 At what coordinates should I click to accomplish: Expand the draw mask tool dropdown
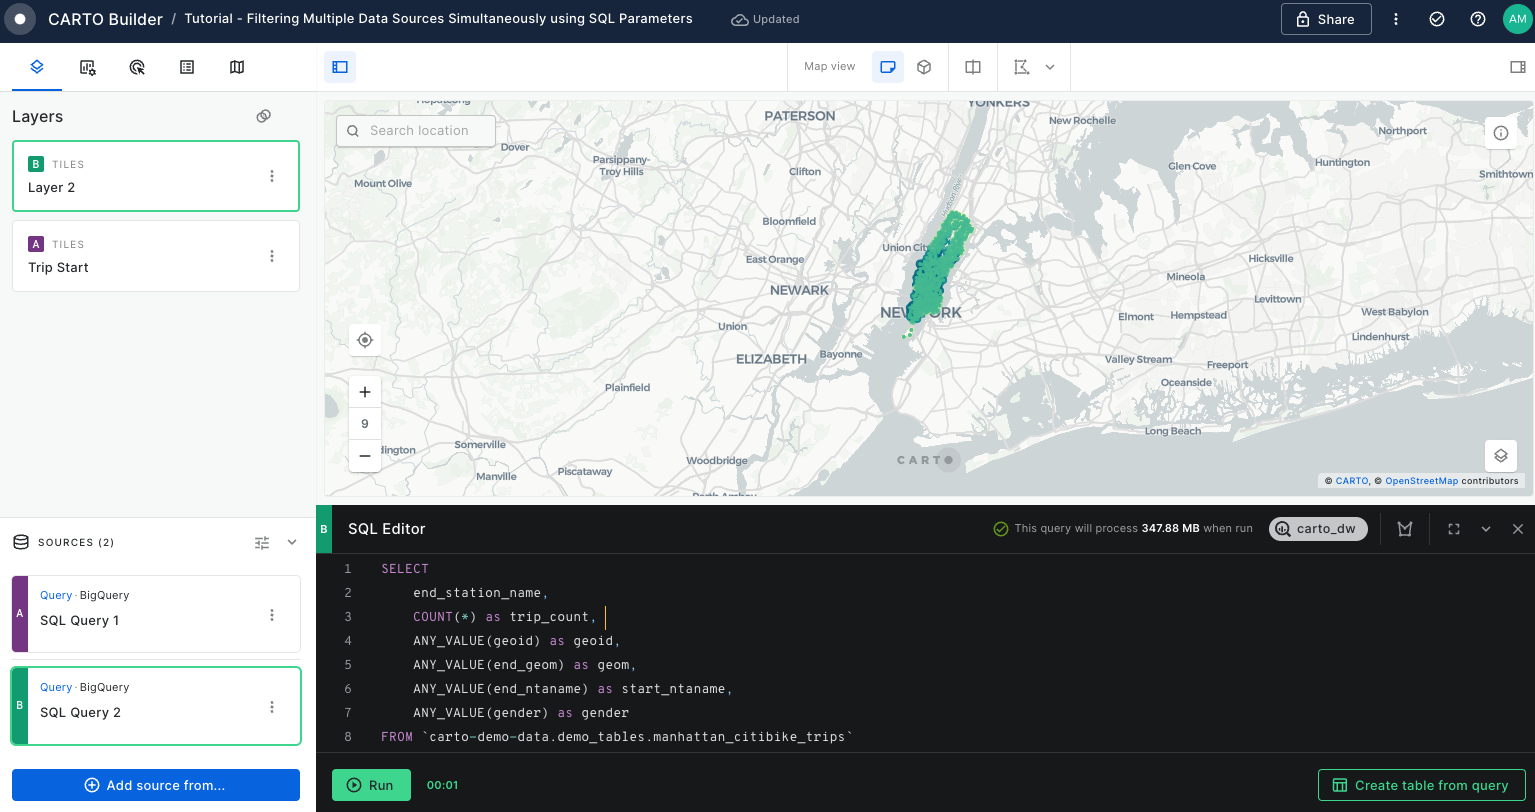(x=1050, y=67)
